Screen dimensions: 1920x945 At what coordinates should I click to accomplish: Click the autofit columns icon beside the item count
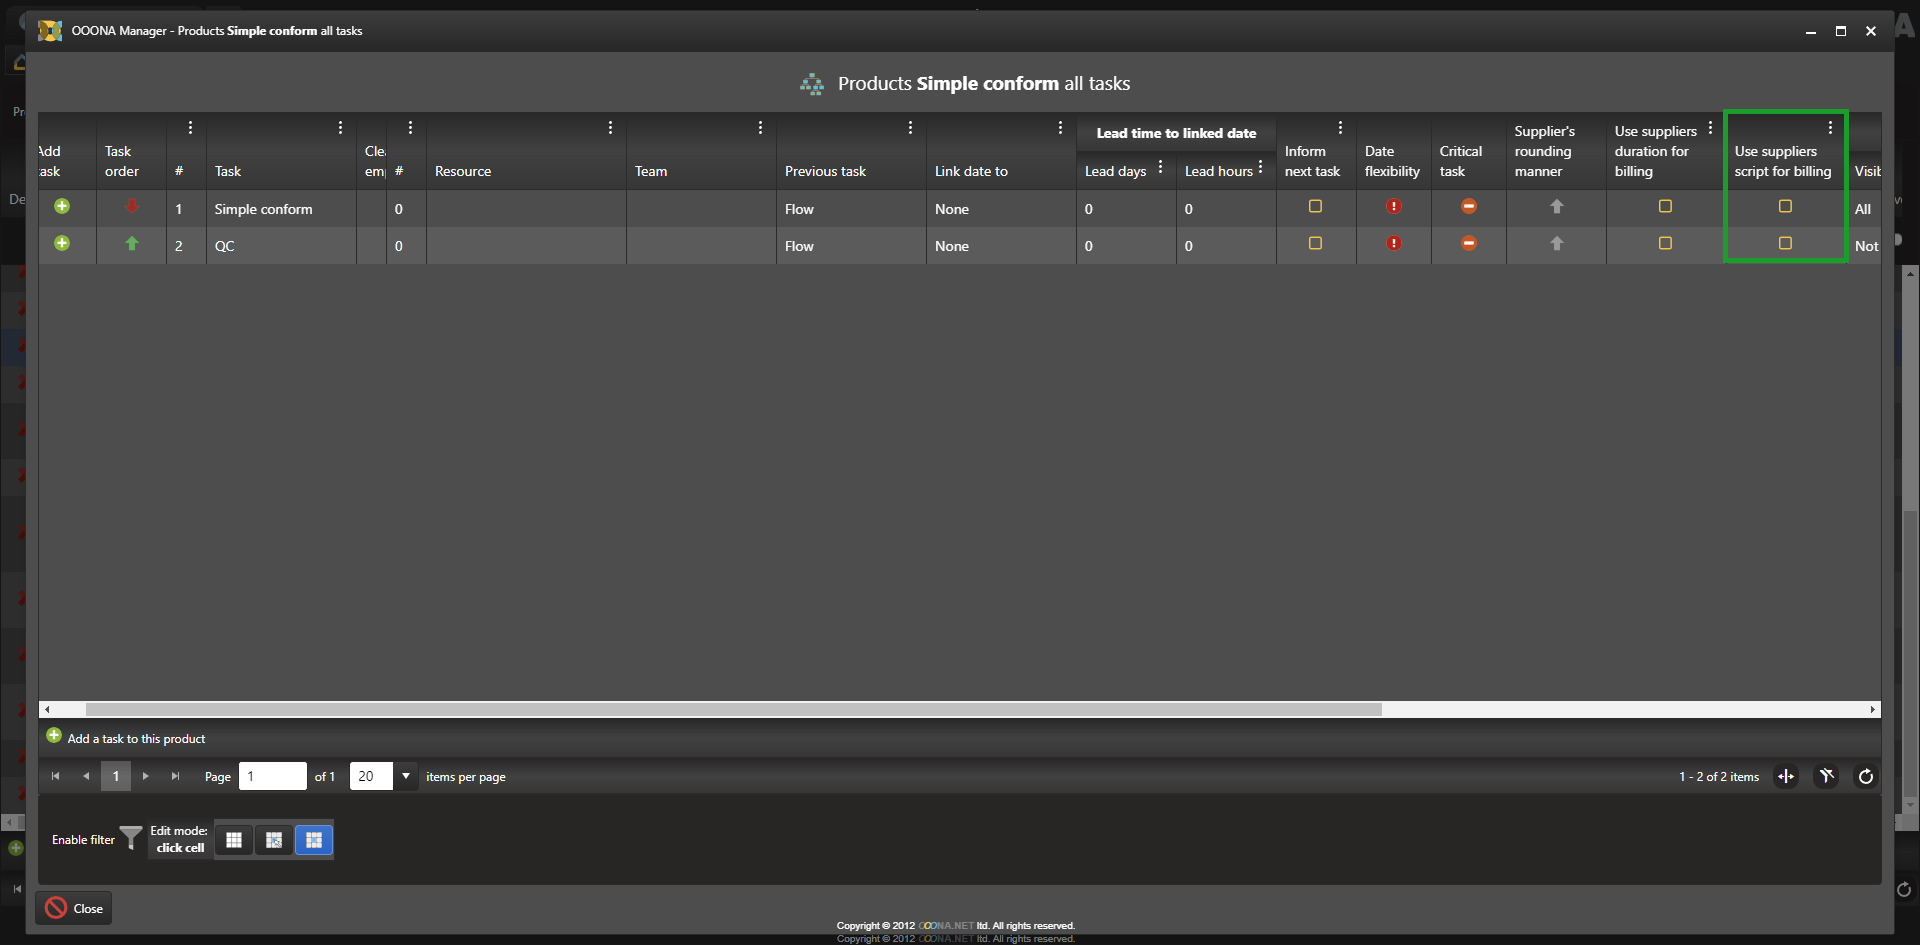1786,777
